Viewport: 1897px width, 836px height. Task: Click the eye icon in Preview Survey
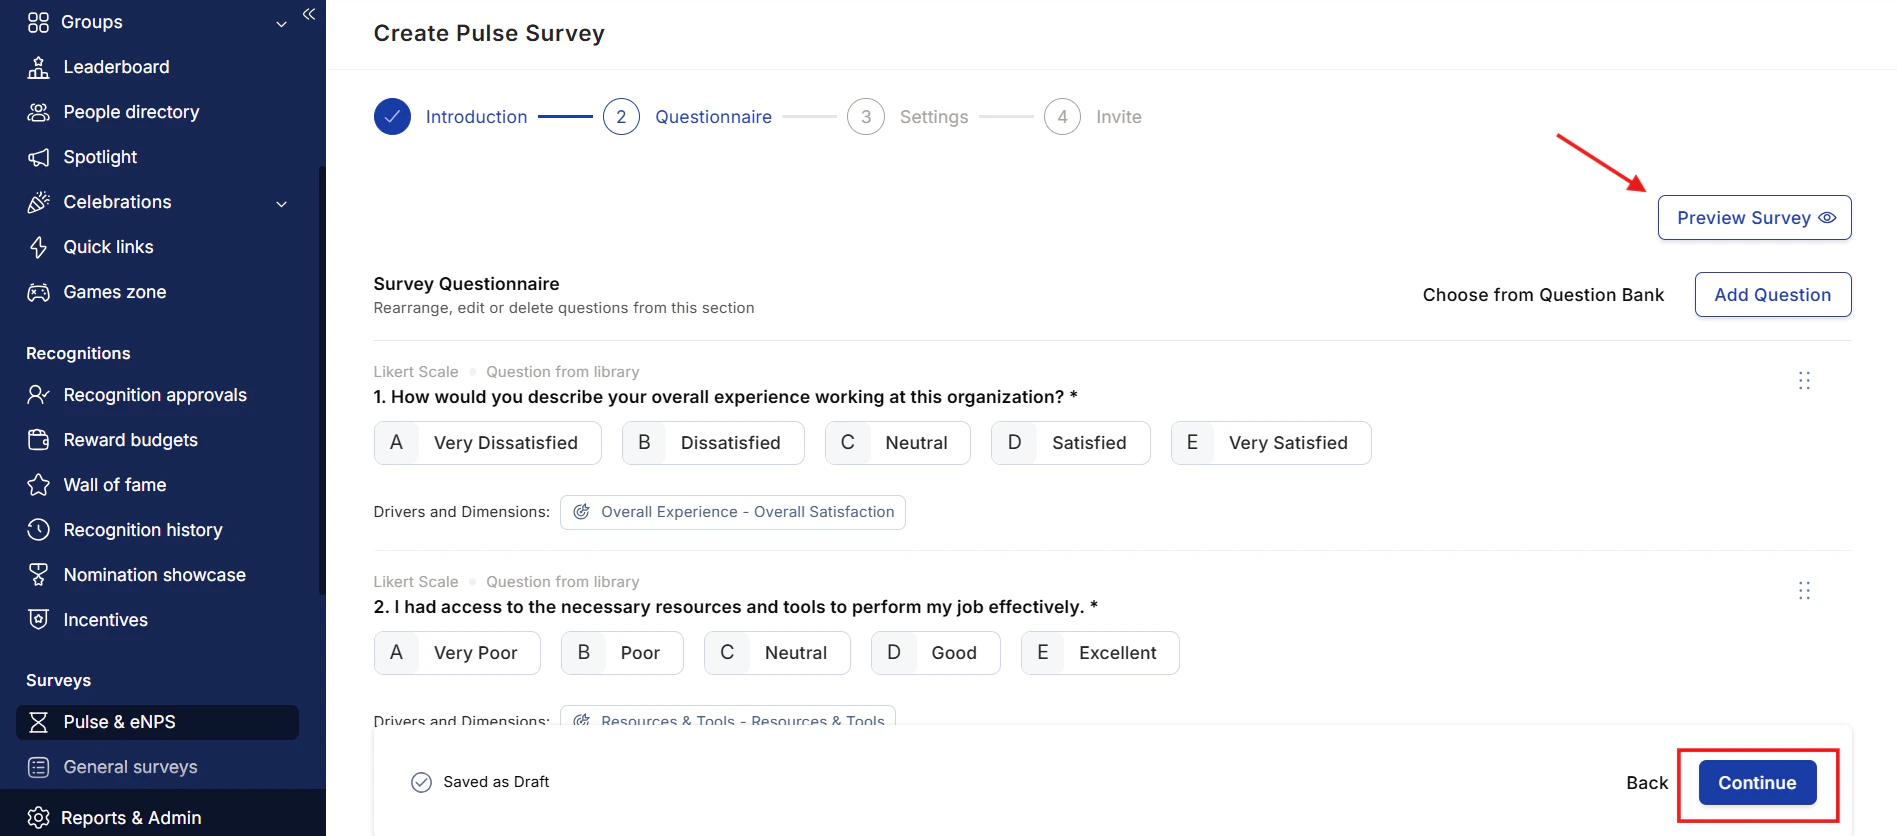click(x=1827, y=218)
